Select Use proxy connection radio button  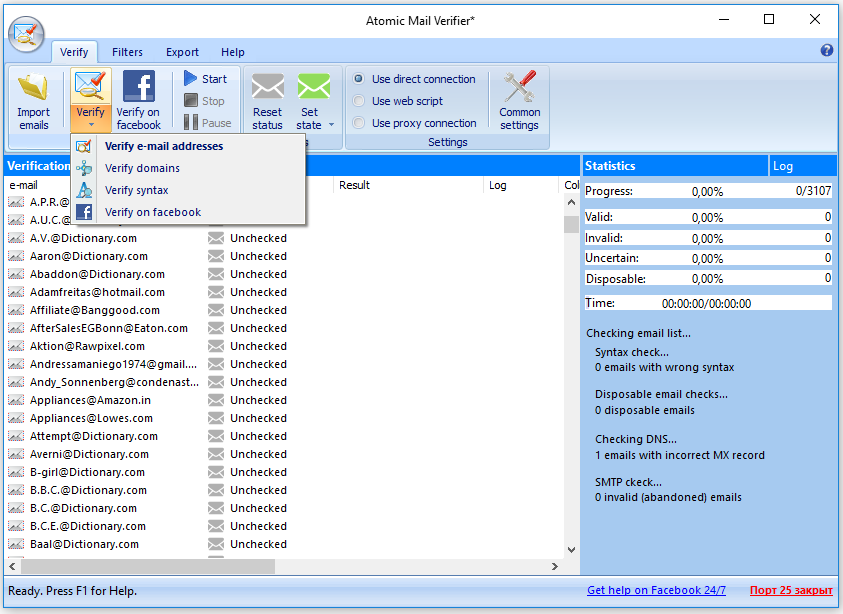(359, 123)
